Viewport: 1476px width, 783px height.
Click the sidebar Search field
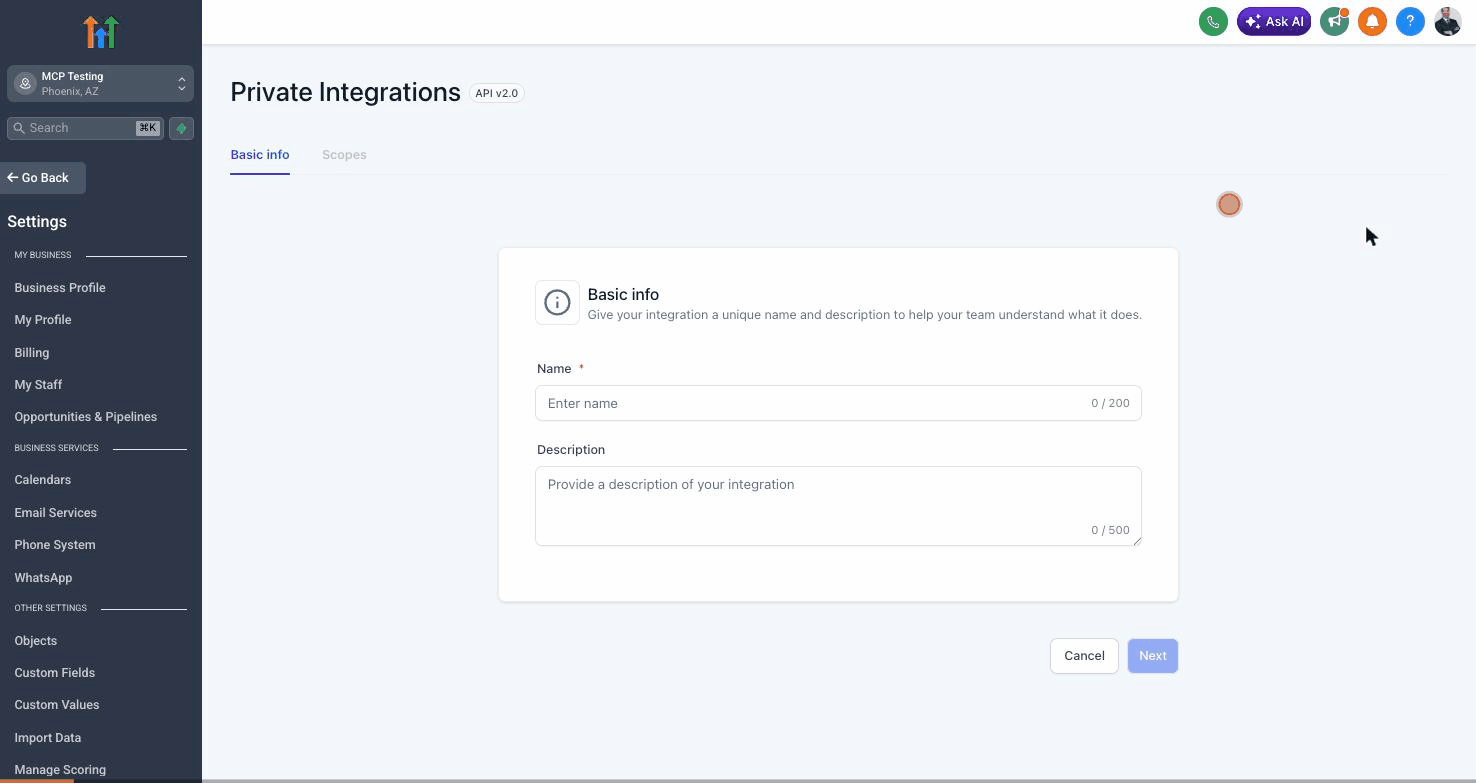(x=85, y=128)
